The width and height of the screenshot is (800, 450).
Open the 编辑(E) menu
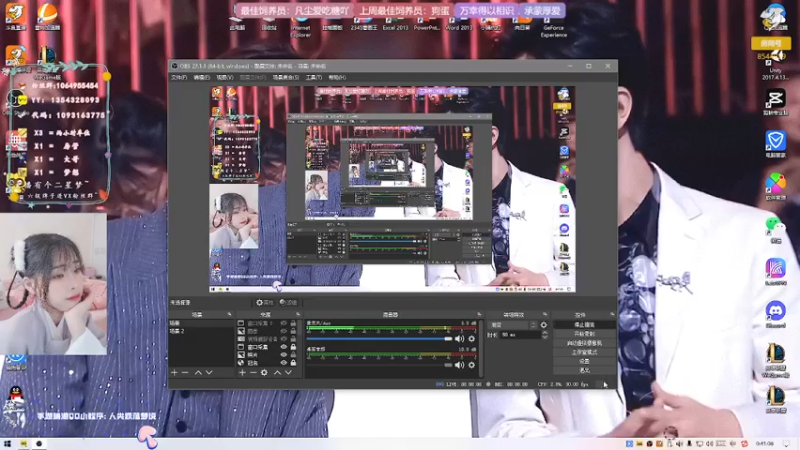pos(202,78)
